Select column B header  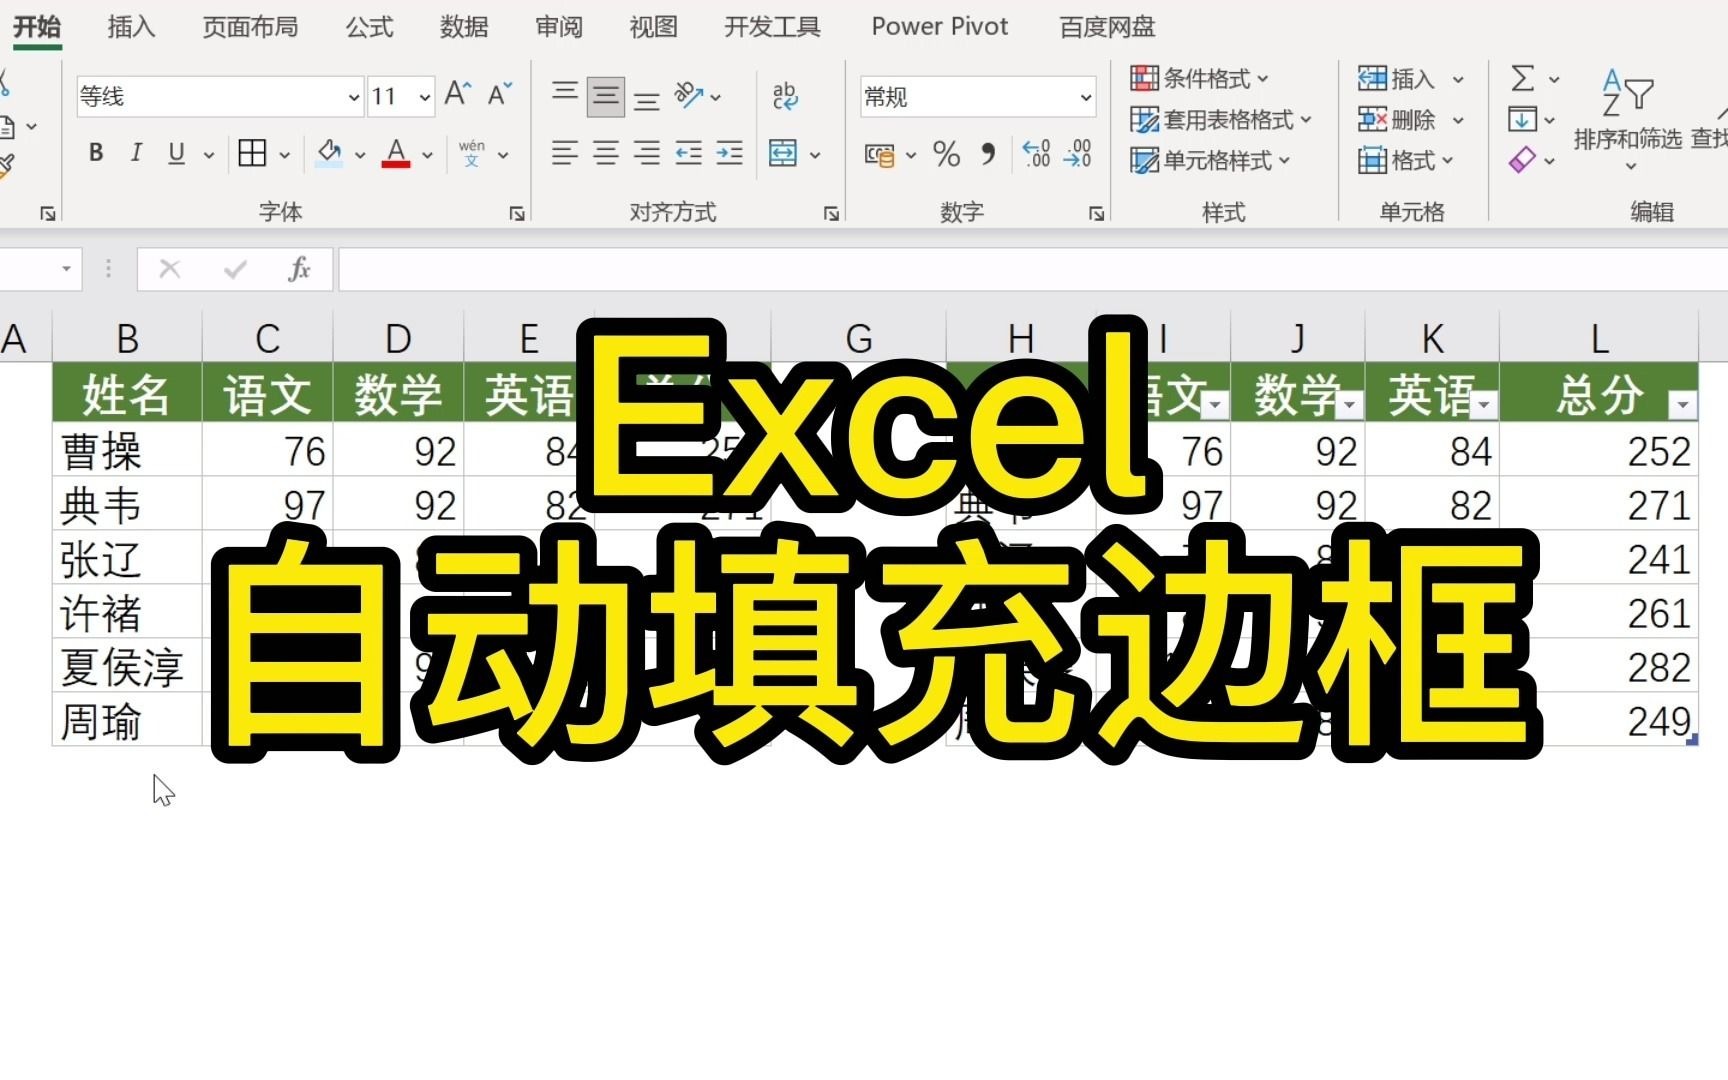click(x=127, y=339)
